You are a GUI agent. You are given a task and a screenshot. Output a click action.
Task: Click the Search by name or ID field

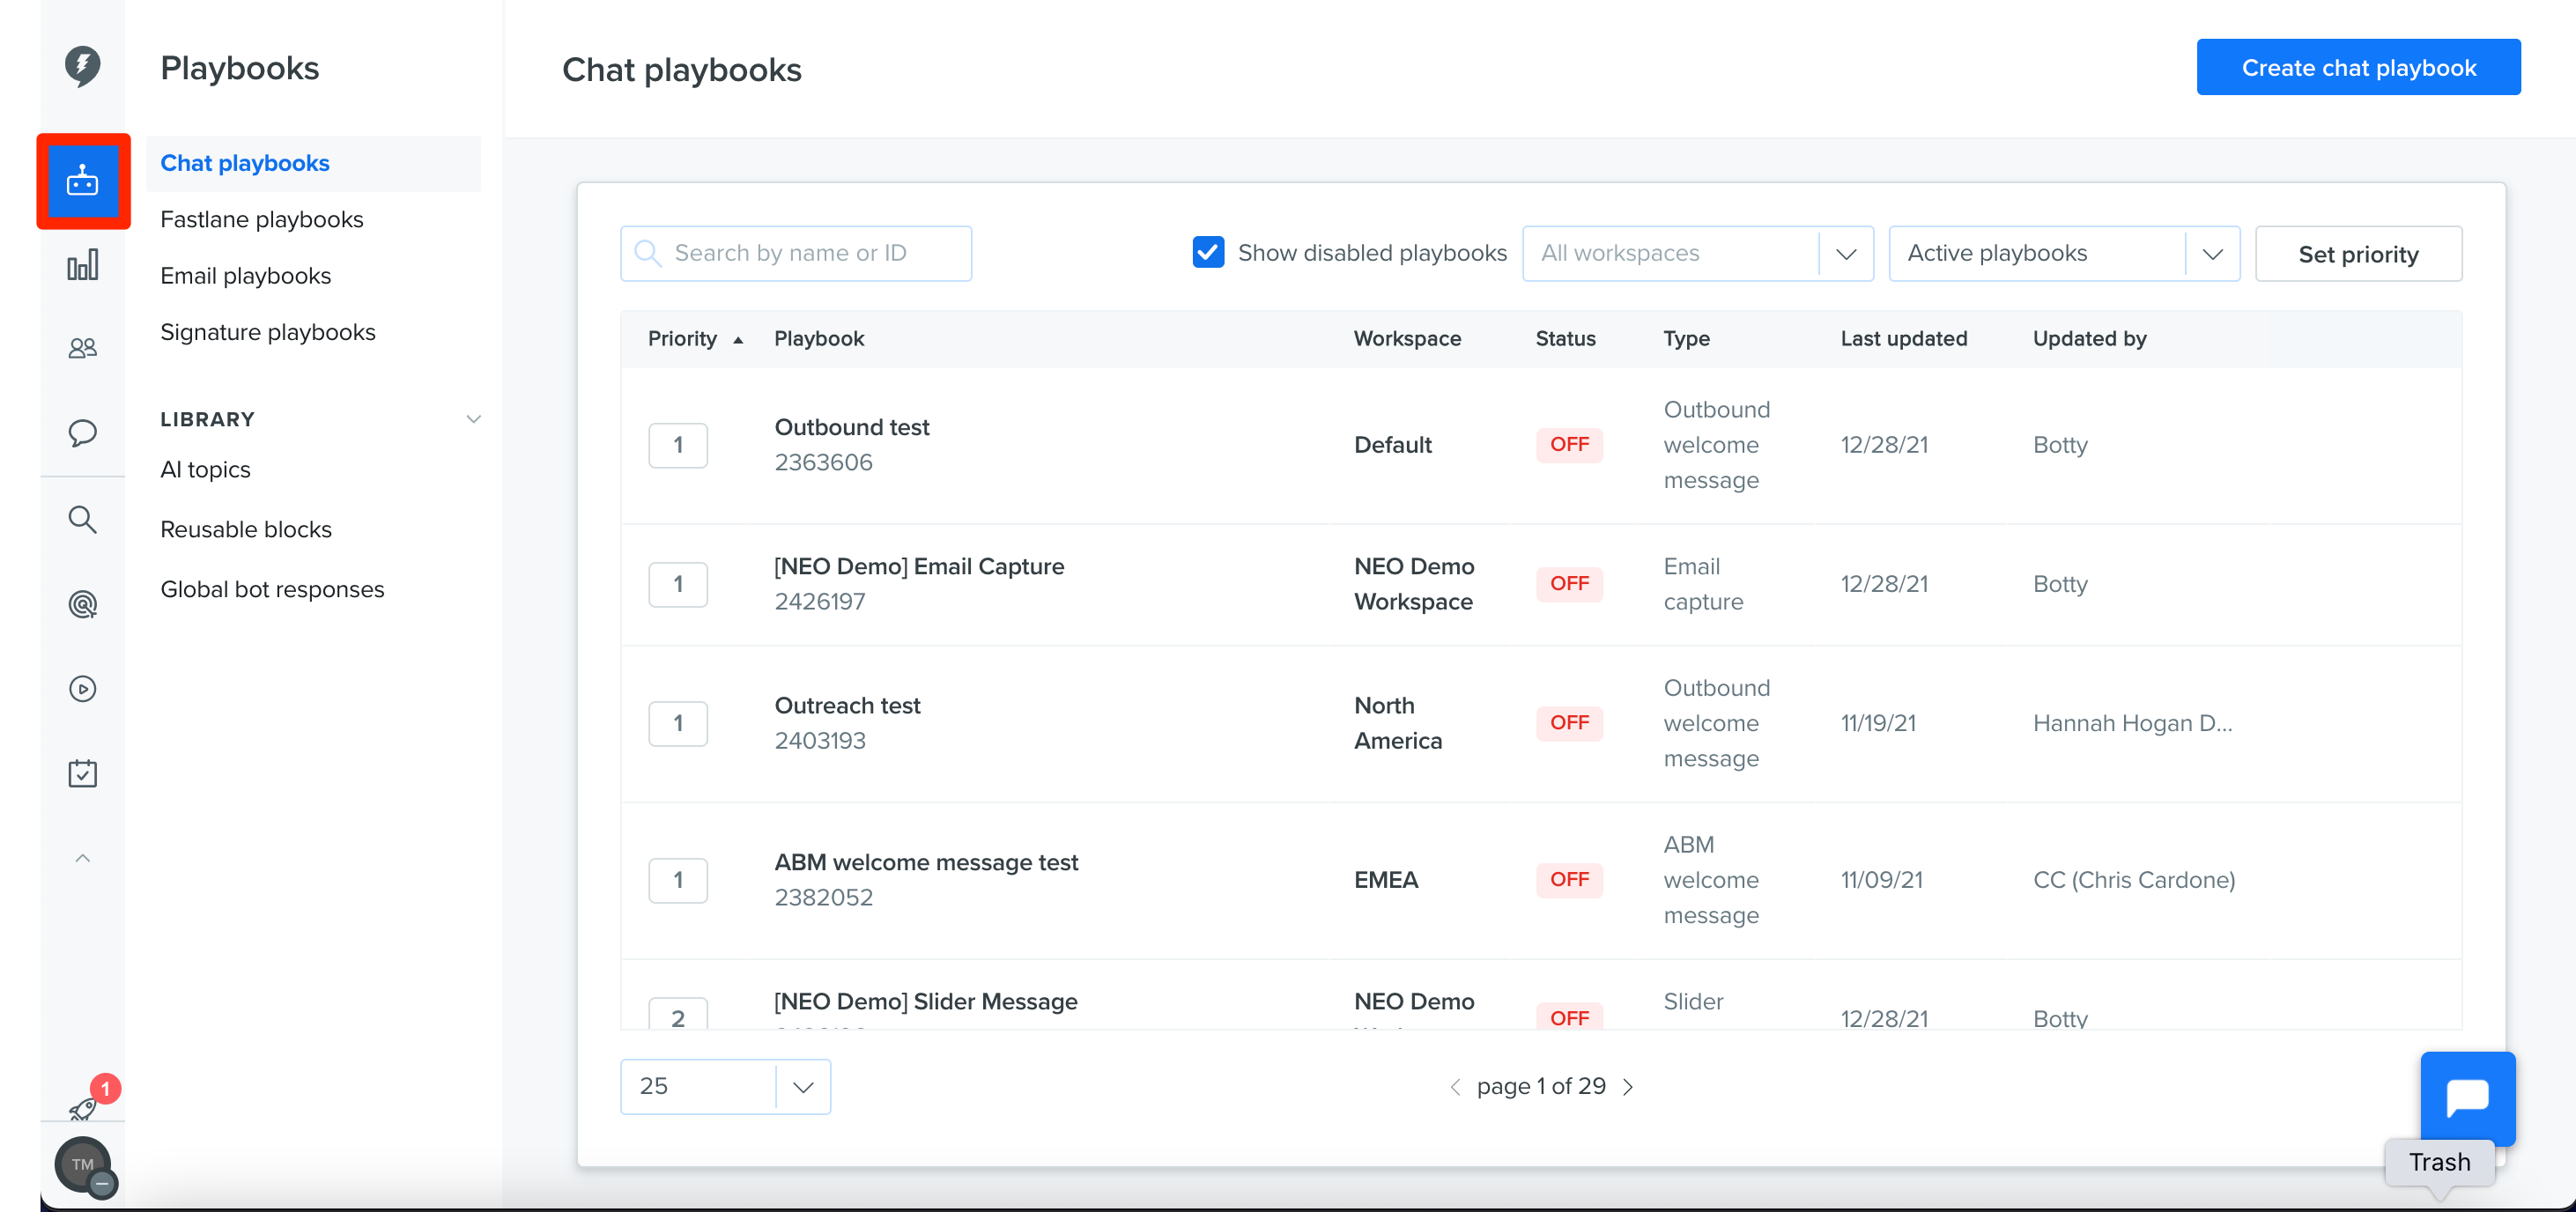796,254
